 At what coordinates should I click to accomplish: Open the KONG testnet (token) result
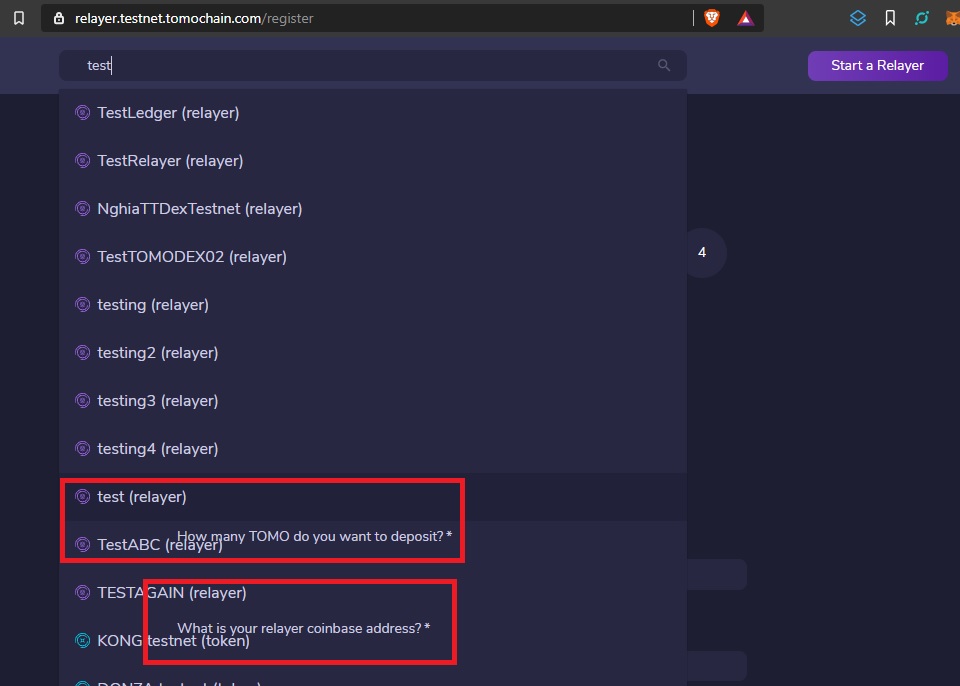click(x=373, y=641)
